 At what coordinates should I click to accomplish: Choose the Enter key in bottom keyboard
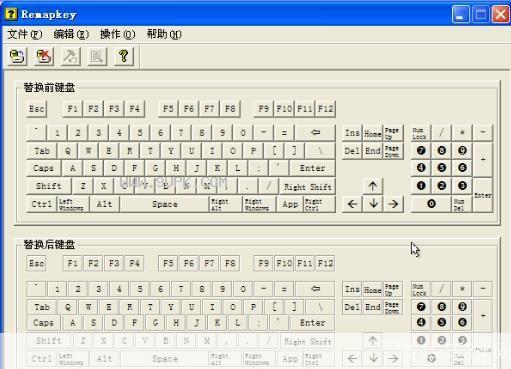(x=312, y=323)
